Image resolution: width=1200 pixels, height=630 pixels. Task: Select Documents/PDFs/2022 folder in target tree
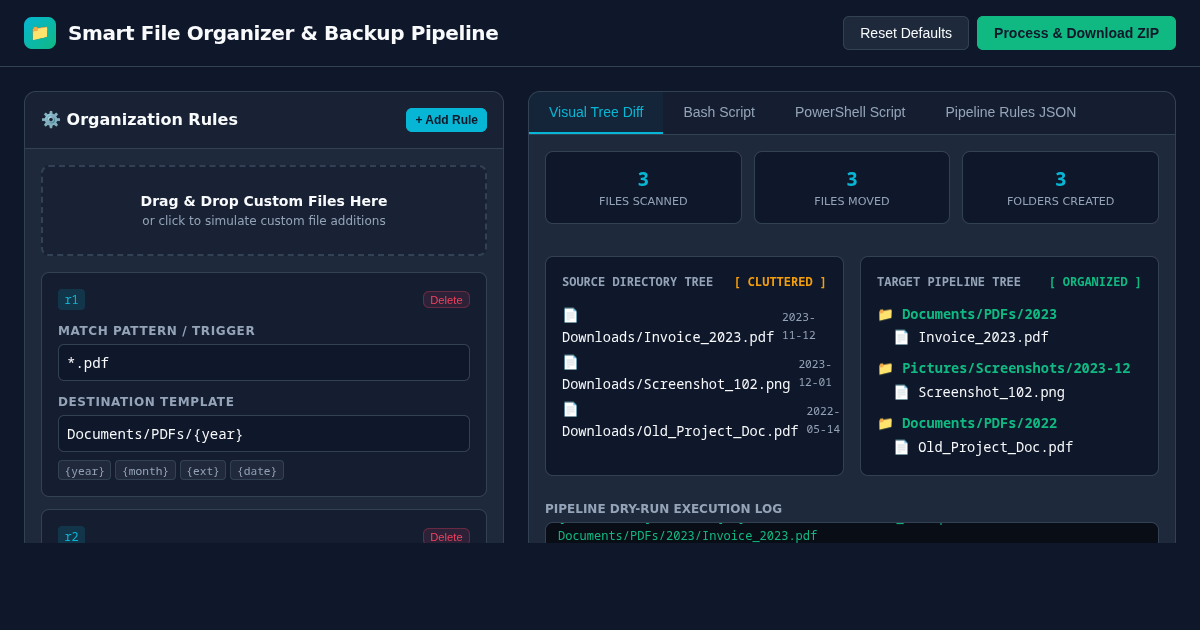point(979,423)
